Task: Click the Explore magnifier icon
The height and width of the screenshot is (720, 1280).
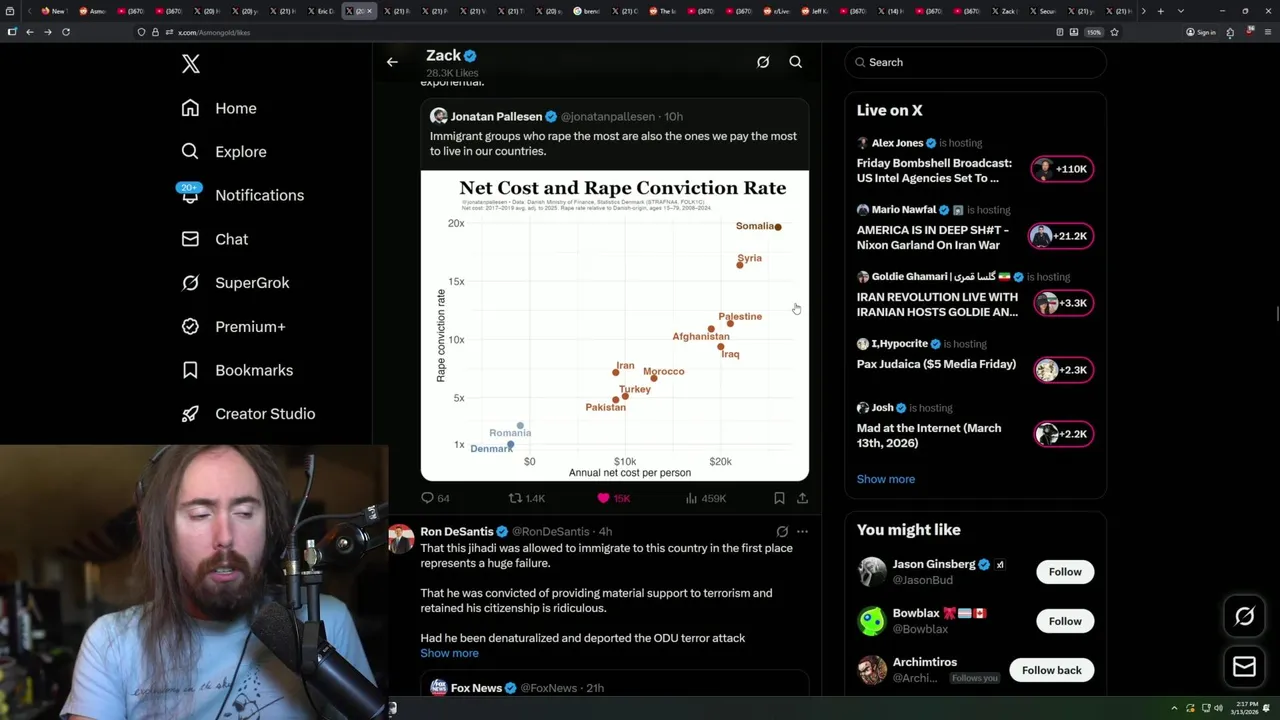Action: 190,152
